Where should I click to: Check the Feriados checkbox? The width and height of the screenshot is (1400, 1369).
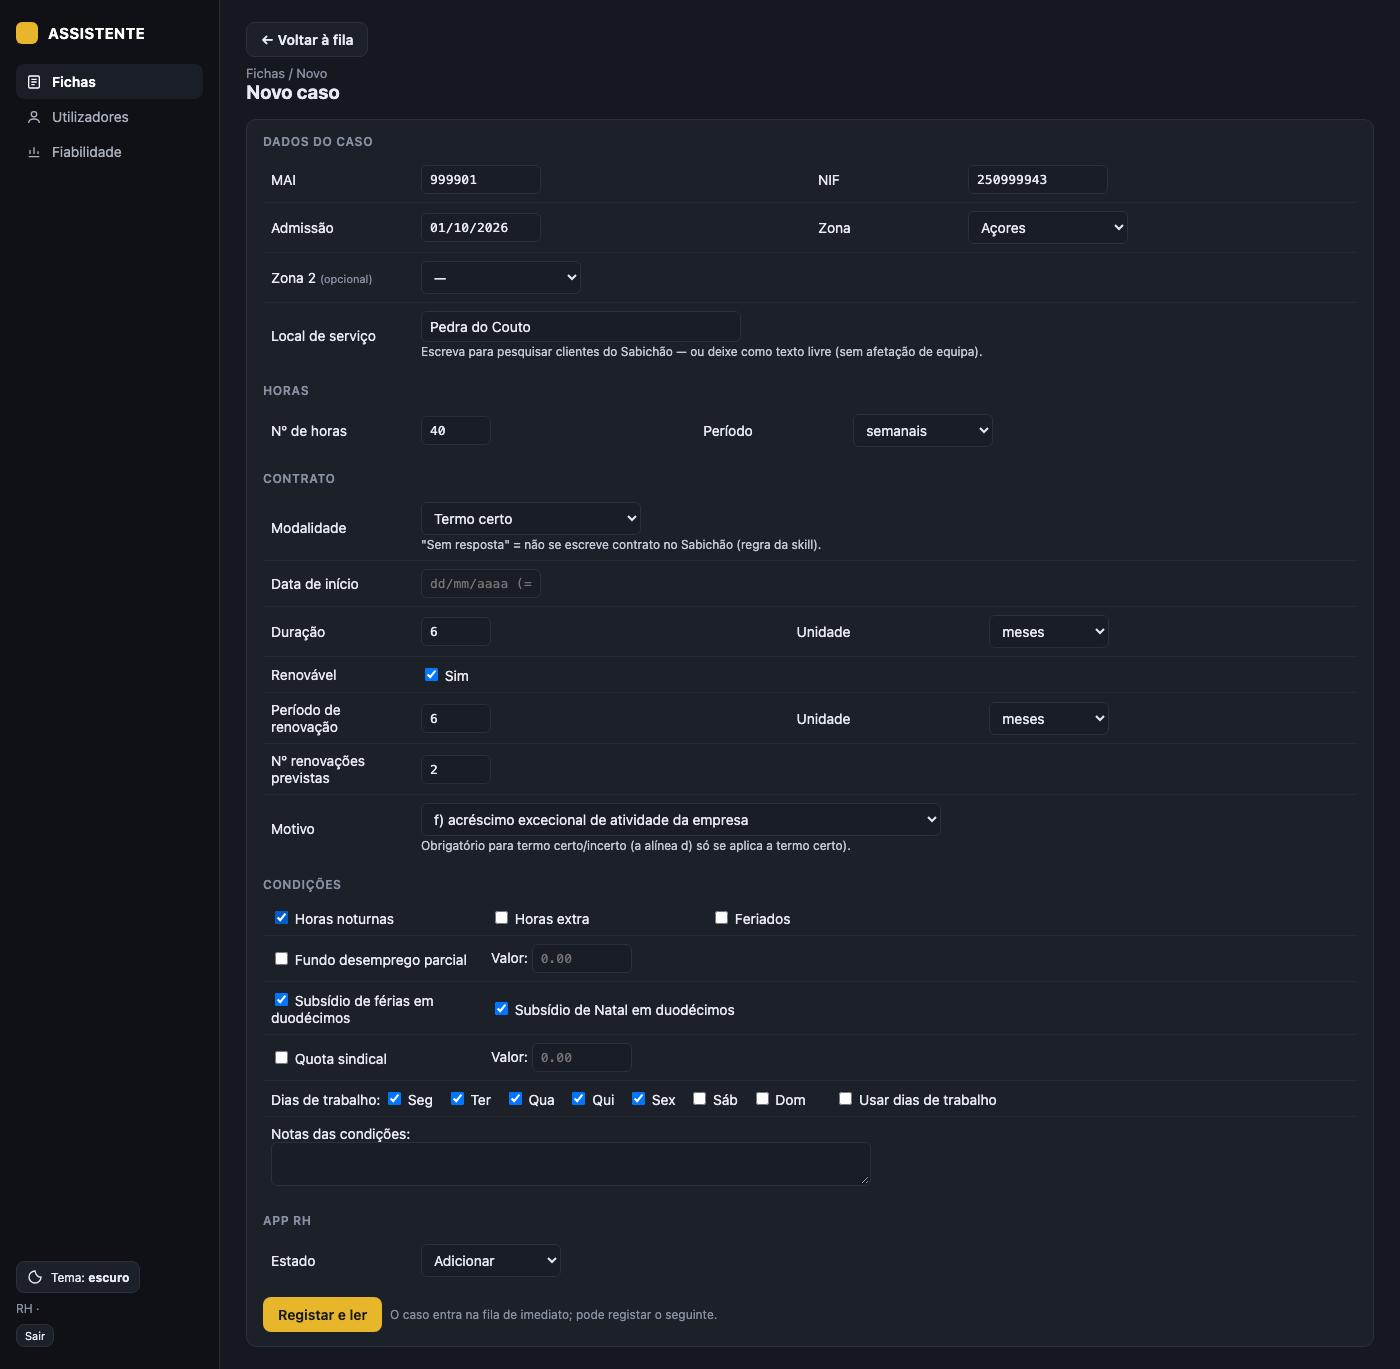click(x=722, y=918)
